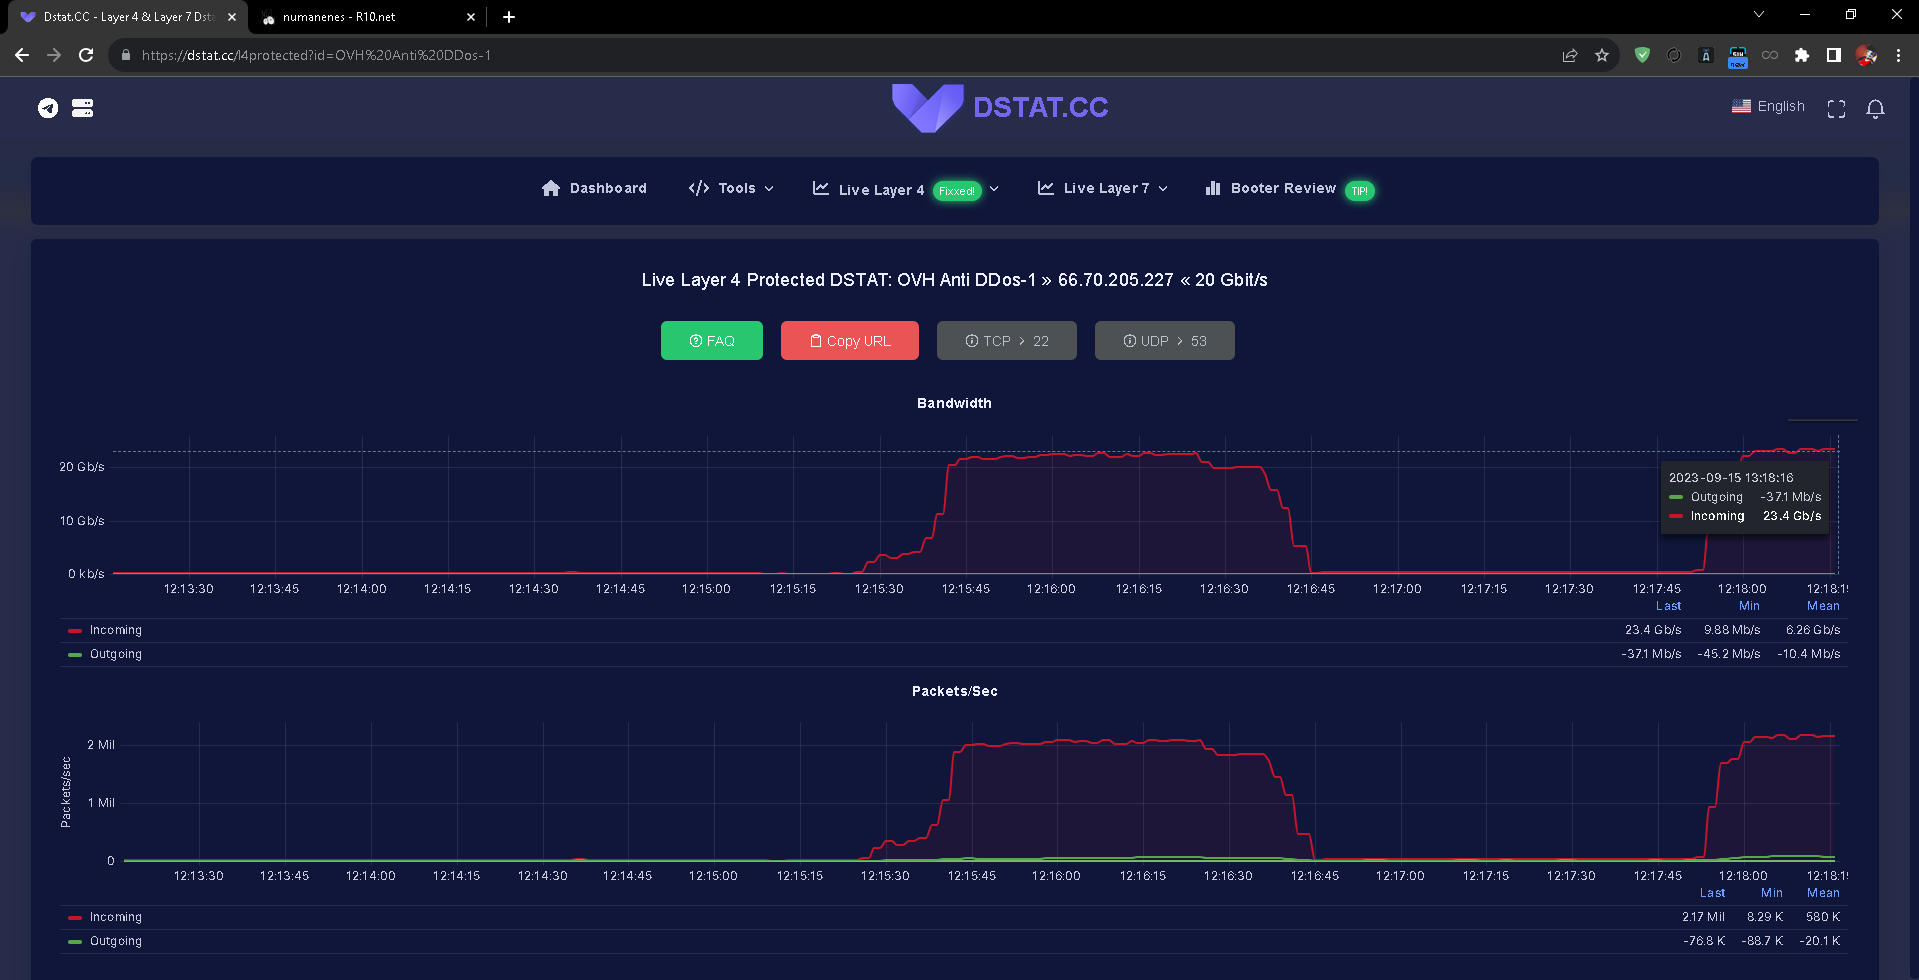Go back to the previous page
The image size is (1919, 980).
[22, 55]
